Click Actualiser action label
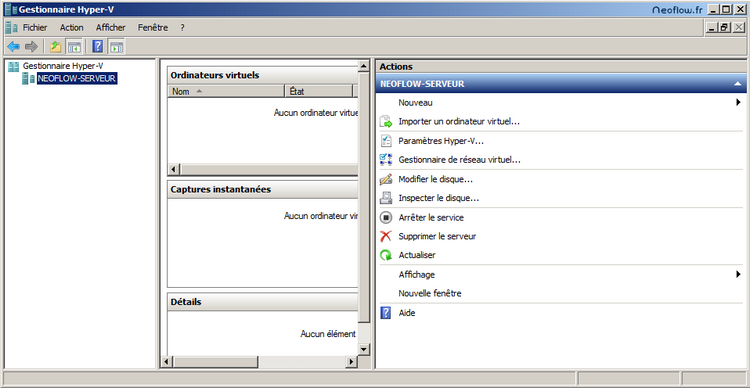750x388 pixels. tap(417, 255)
